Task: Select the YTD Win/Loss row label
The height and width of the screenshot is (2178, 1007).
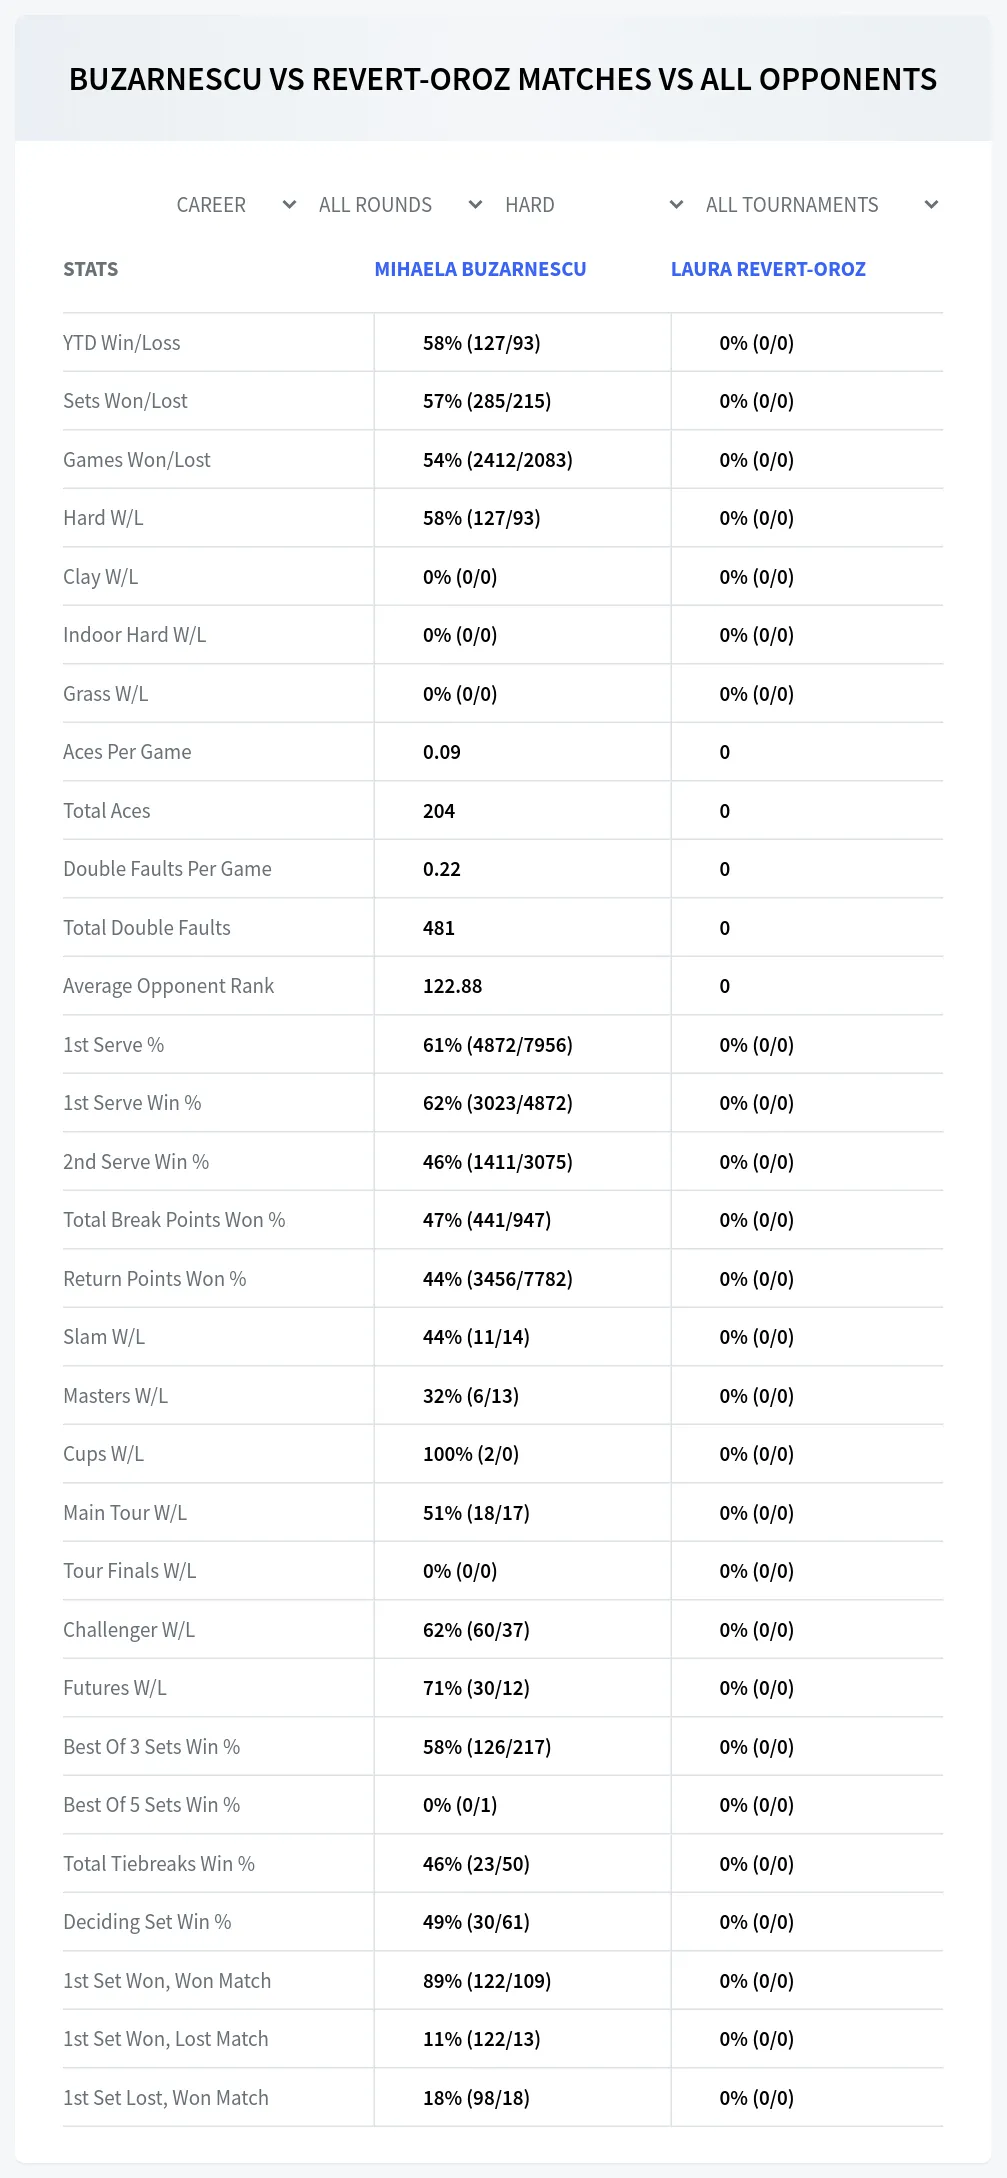Action: pos(122,343)
